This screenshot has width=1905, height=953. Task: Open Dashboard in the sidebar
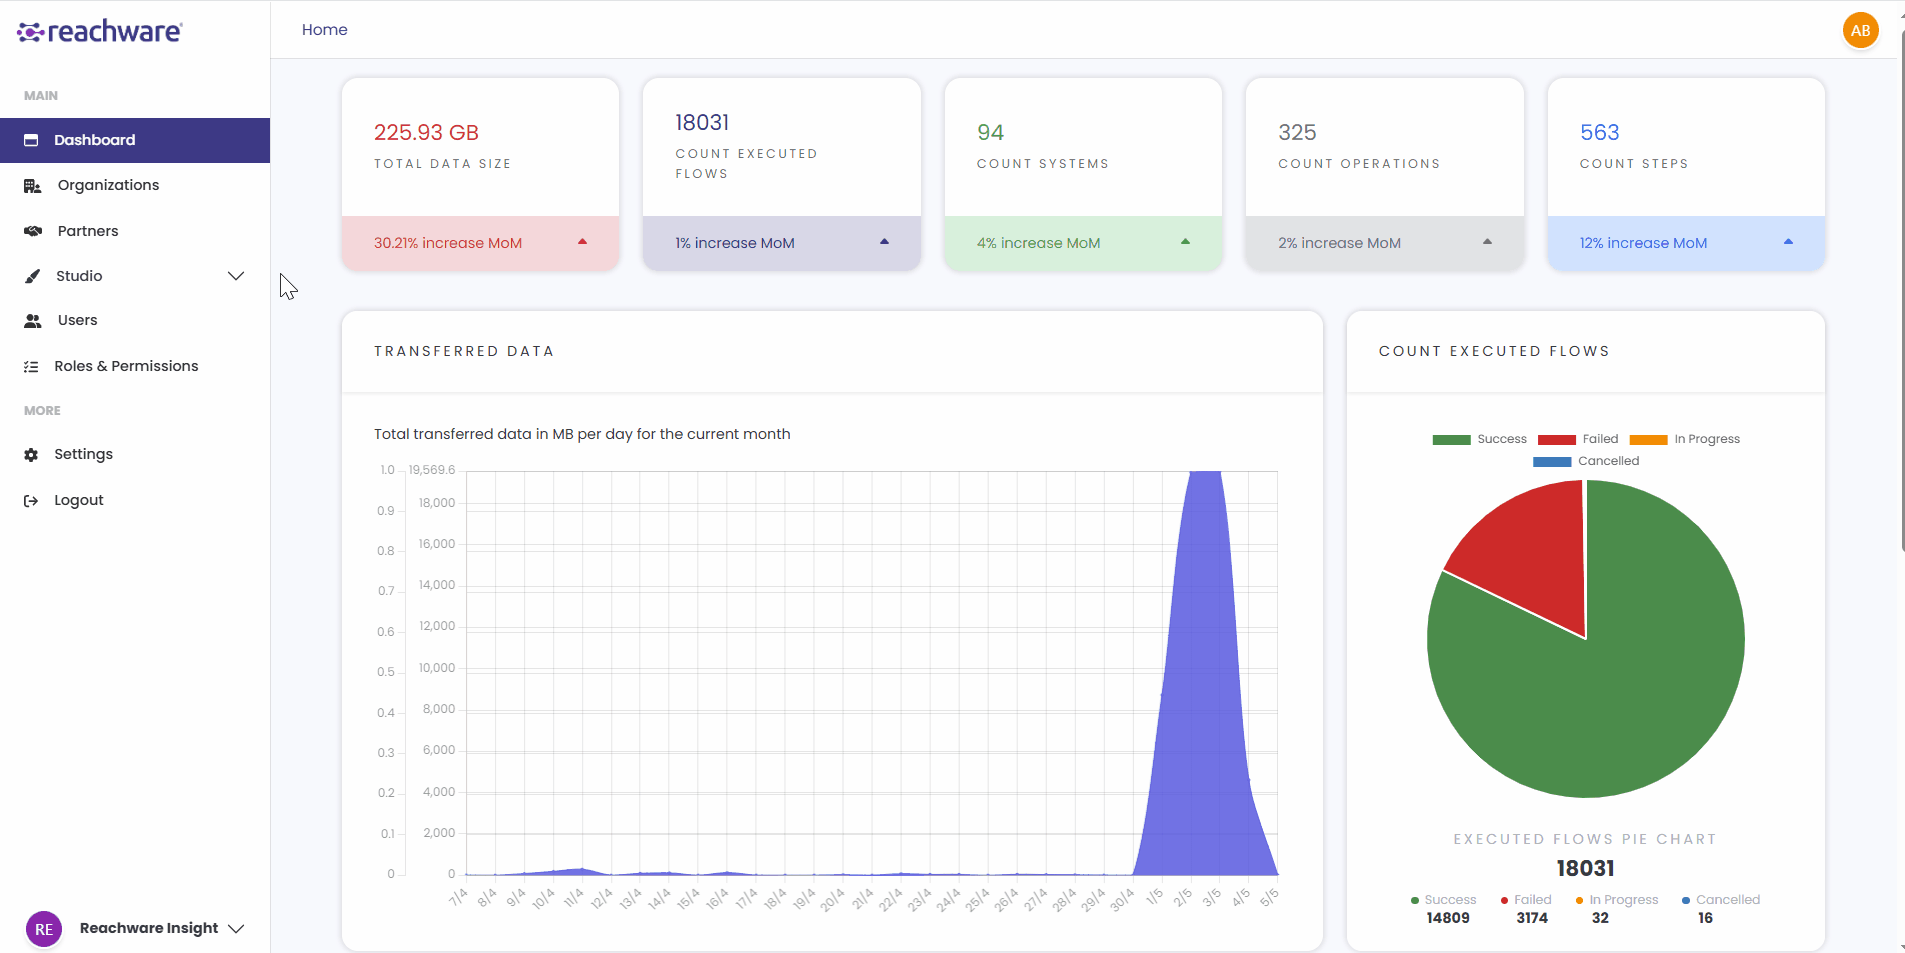[135, 140]
